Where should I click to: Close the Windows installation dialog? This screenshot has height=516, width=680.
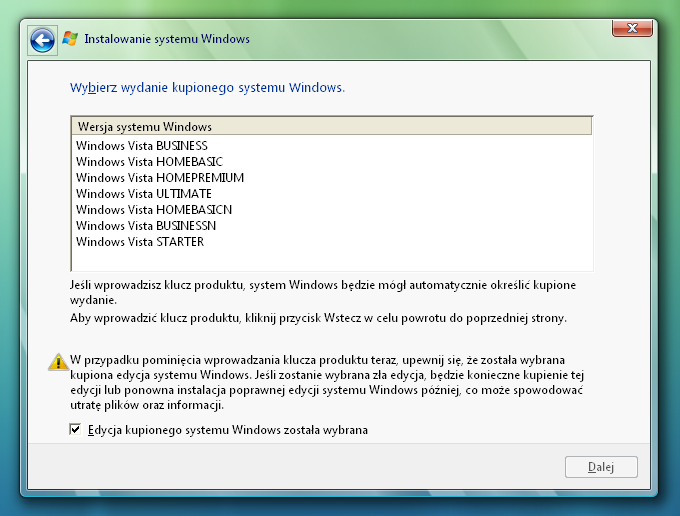click(x=632, y=28)
